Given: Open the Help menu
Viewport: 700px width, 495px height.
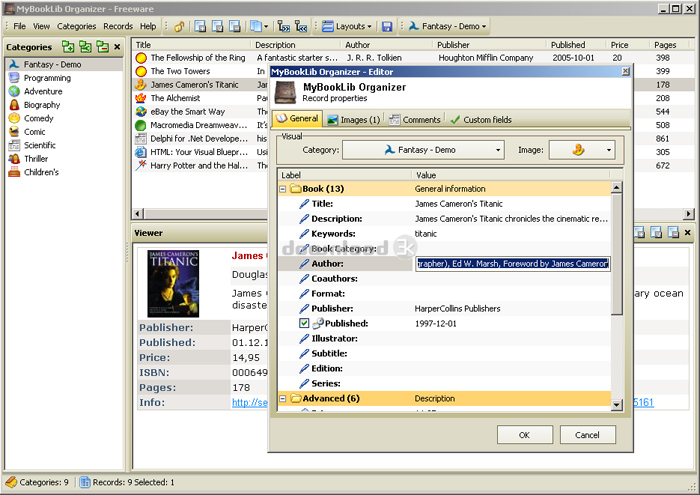Looking at the screenshot, I should 148,26.
